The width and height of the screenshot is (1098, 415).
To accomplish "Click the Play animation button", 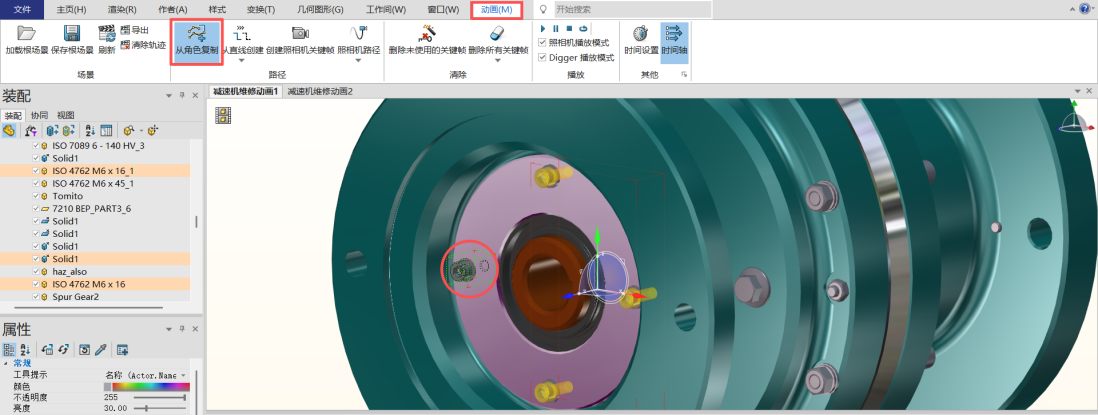I will click(x=543, y=29).
